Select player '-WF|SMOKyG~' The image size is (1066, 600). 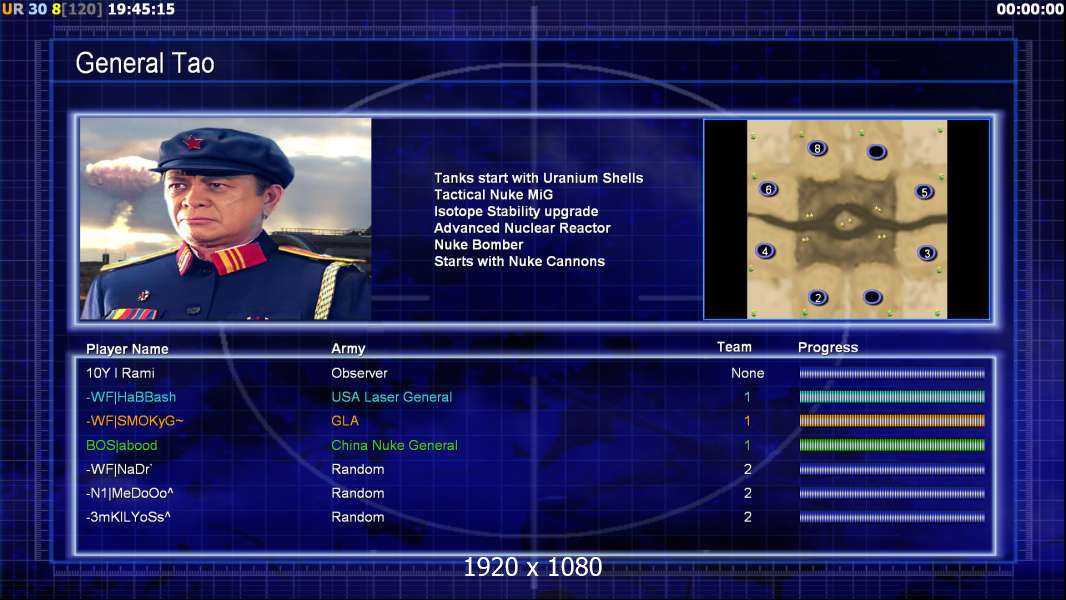tap(135, 421)
